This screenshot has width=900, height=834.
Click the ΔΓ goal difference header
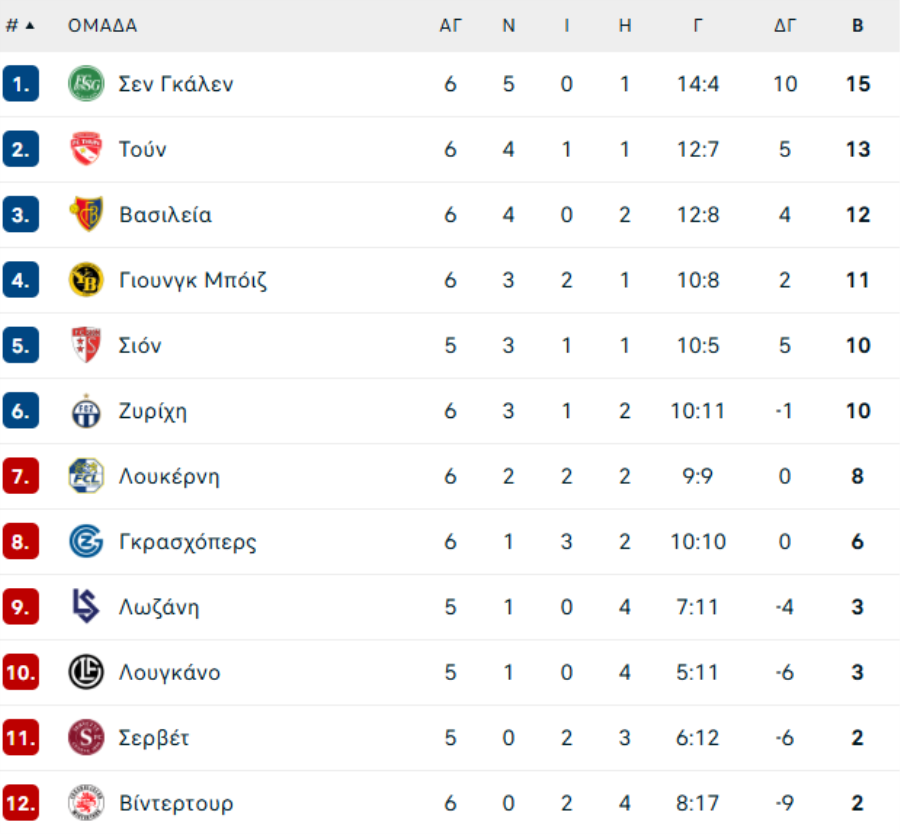(x=785, y=26)
